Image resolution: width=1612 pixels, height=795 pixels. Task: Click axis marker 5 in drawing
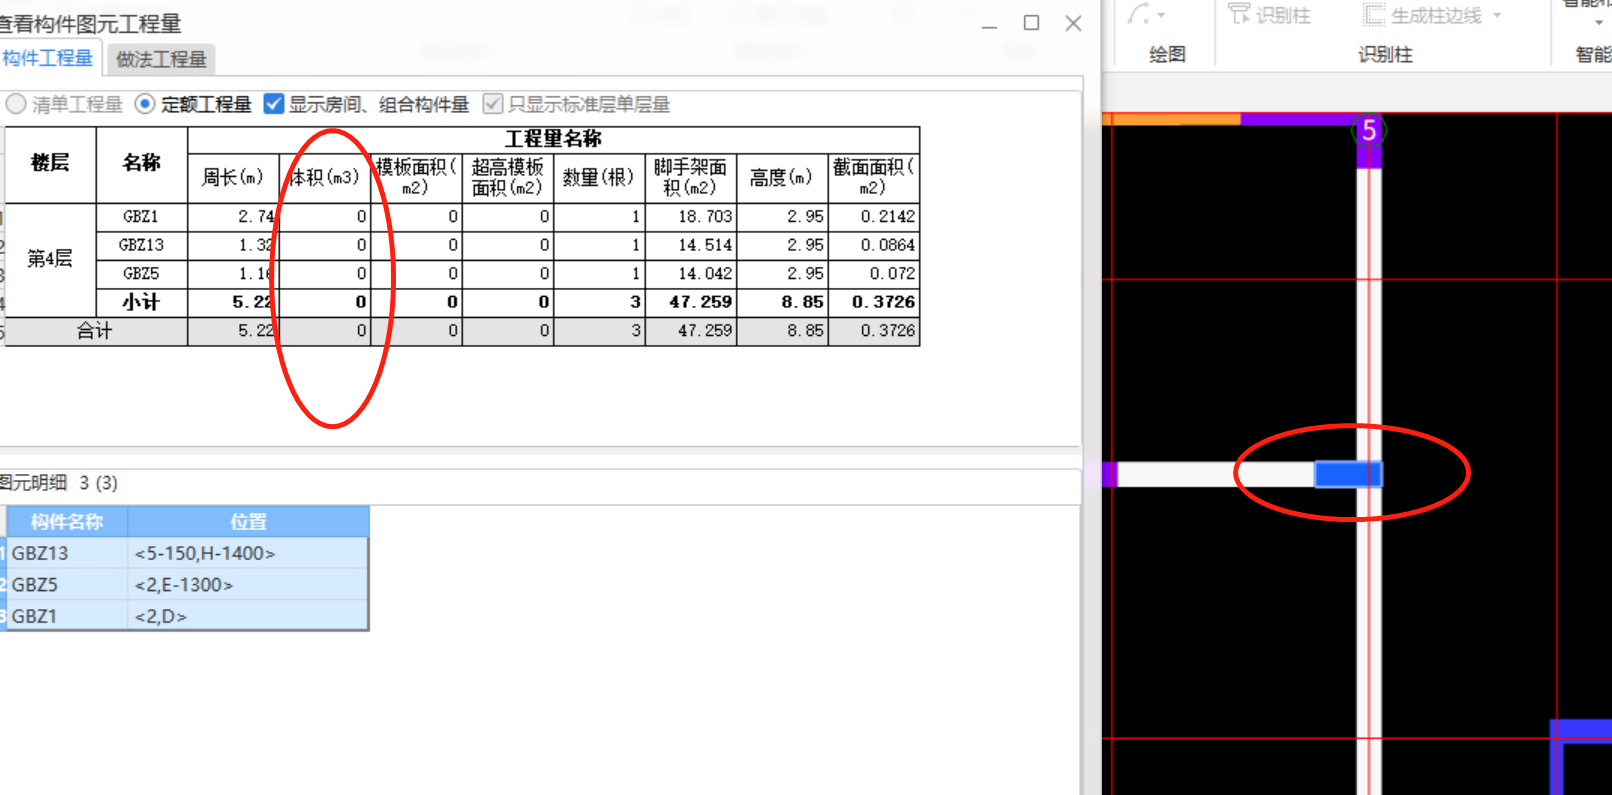point(1369,130)
